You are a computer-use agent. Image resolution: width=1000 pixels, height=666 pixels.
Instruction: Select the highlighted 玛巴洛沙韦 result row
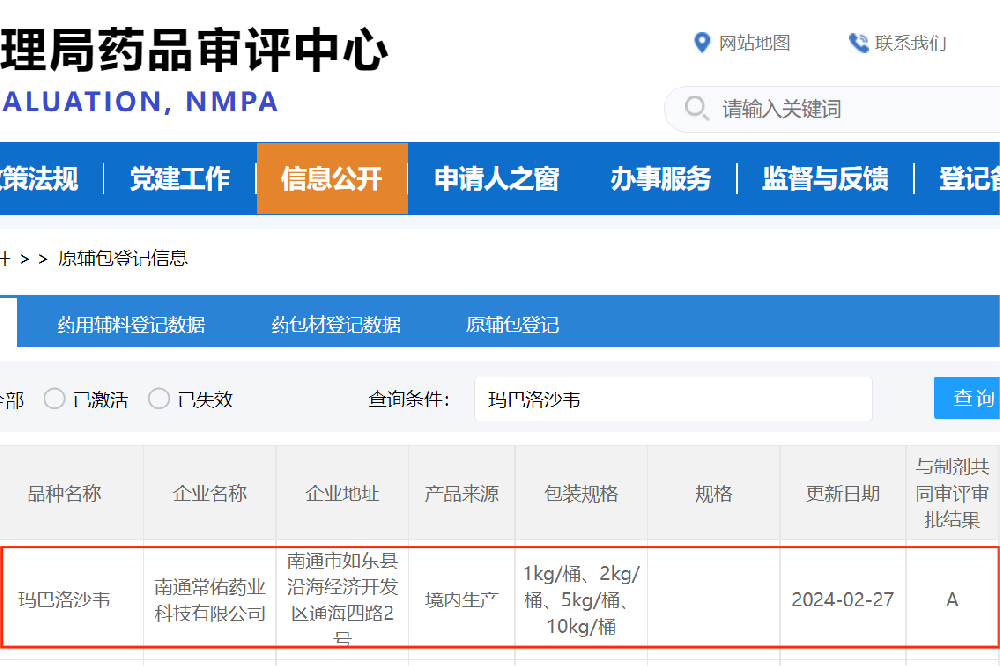500,597
